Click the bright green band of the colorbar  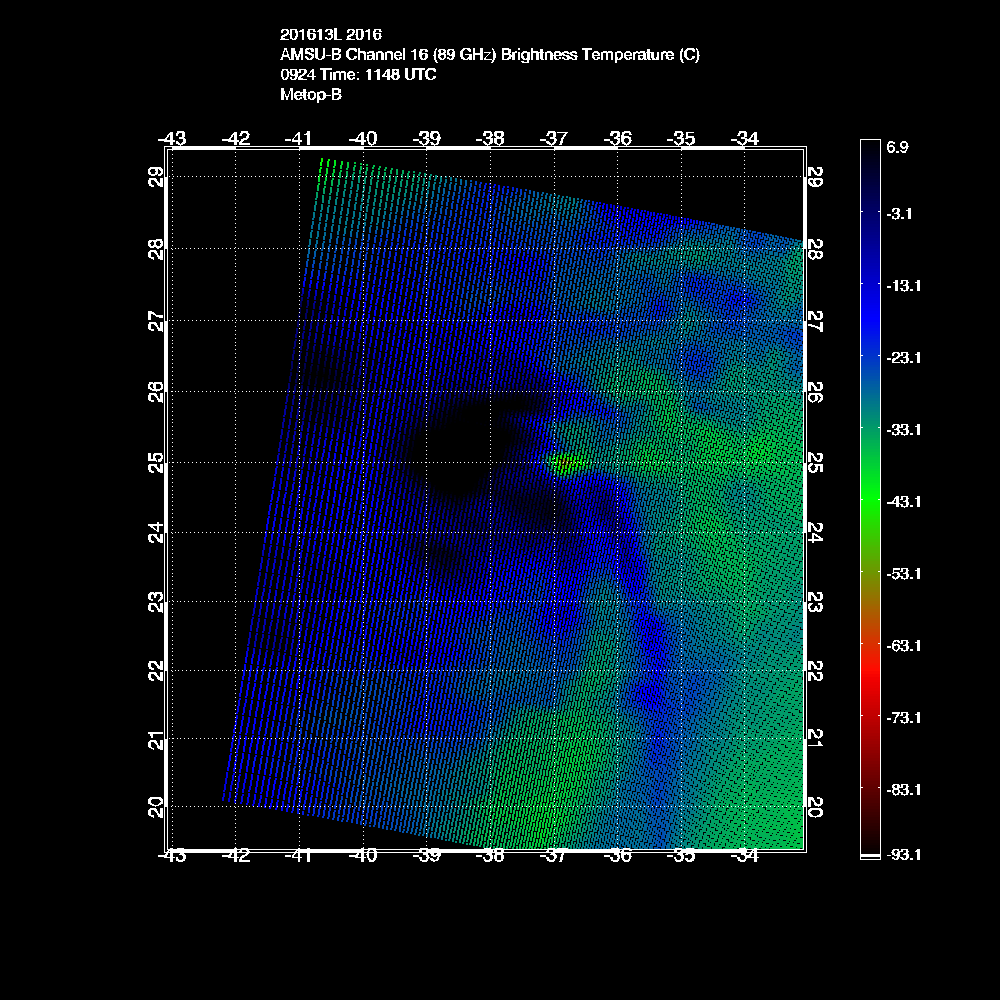[870, 502]
